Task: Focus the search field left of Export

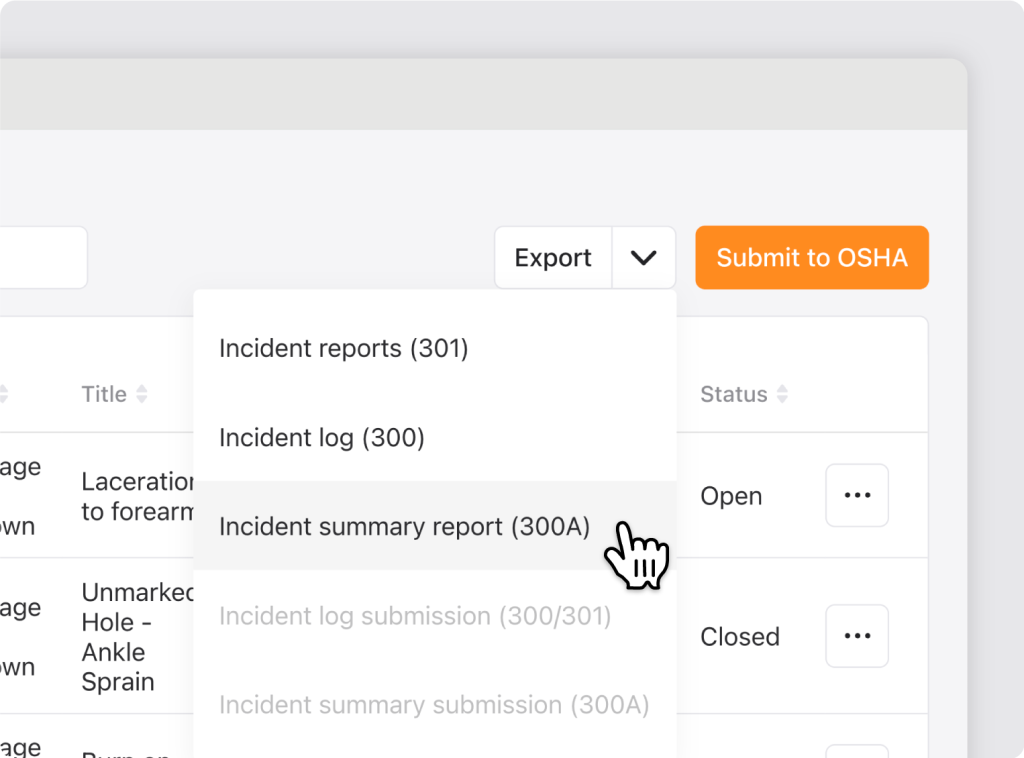Action: coord(40,258)
